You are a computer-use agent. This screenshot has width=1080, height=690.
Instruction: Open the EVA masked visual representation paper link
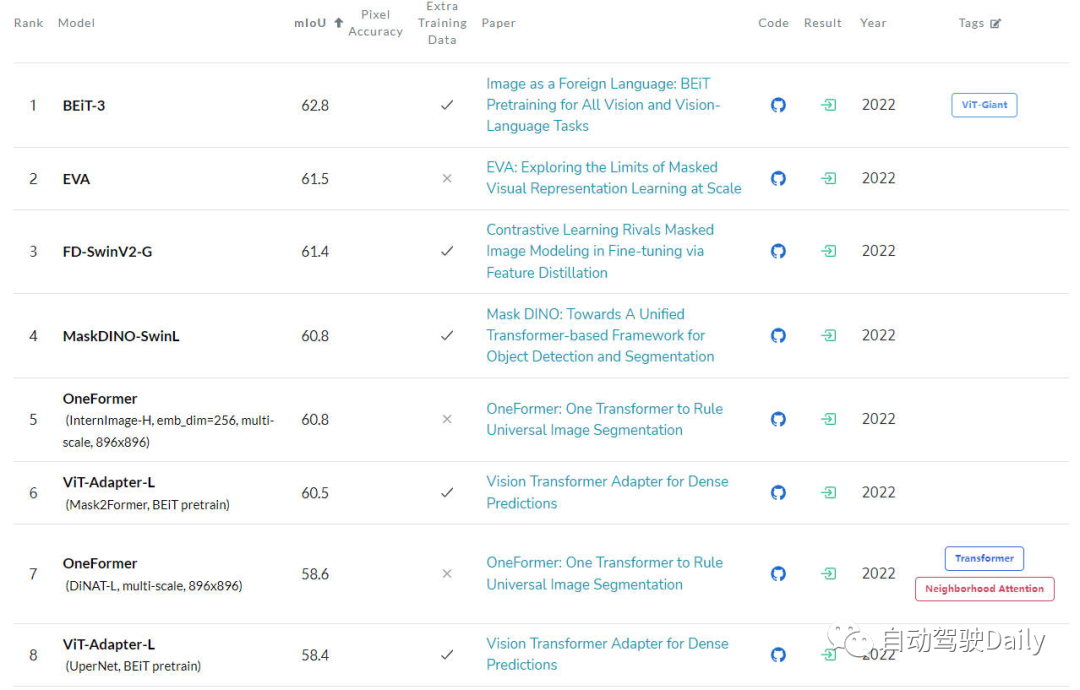point(613,178)
